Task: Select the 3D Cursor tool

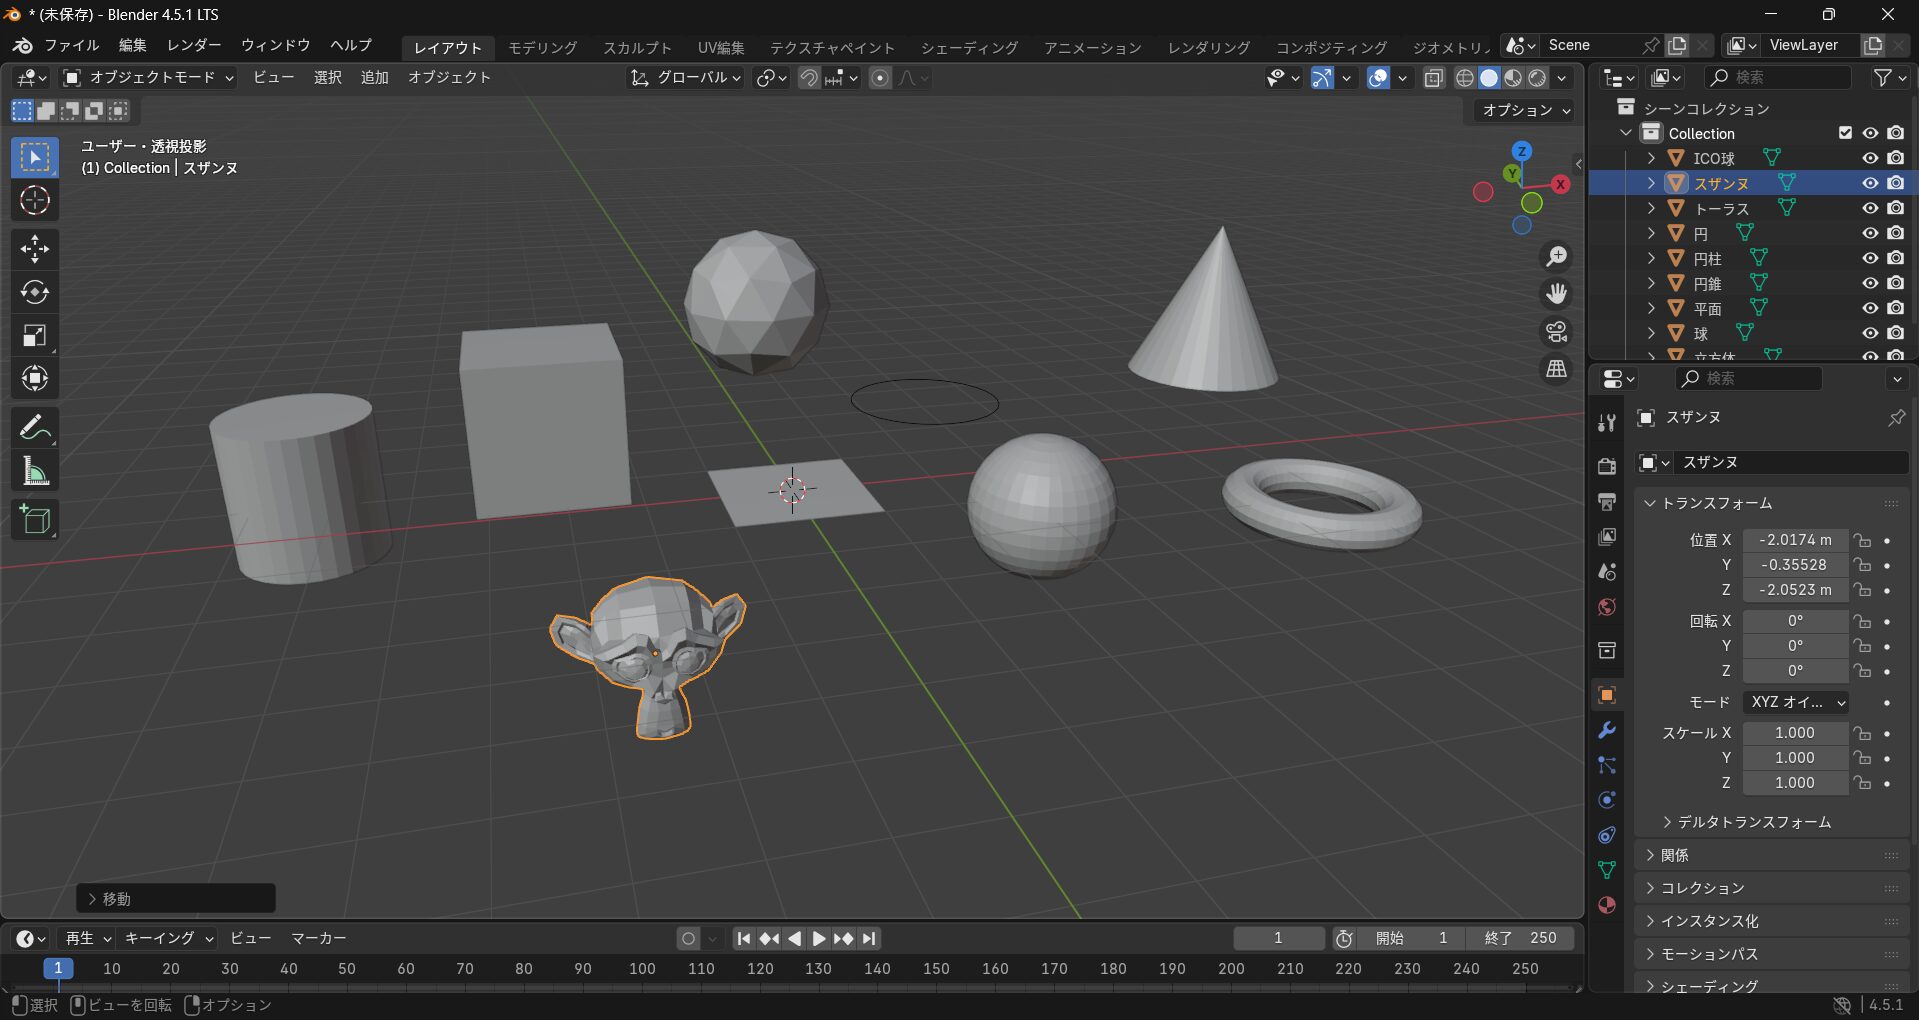Action: (x=35, y=201)
